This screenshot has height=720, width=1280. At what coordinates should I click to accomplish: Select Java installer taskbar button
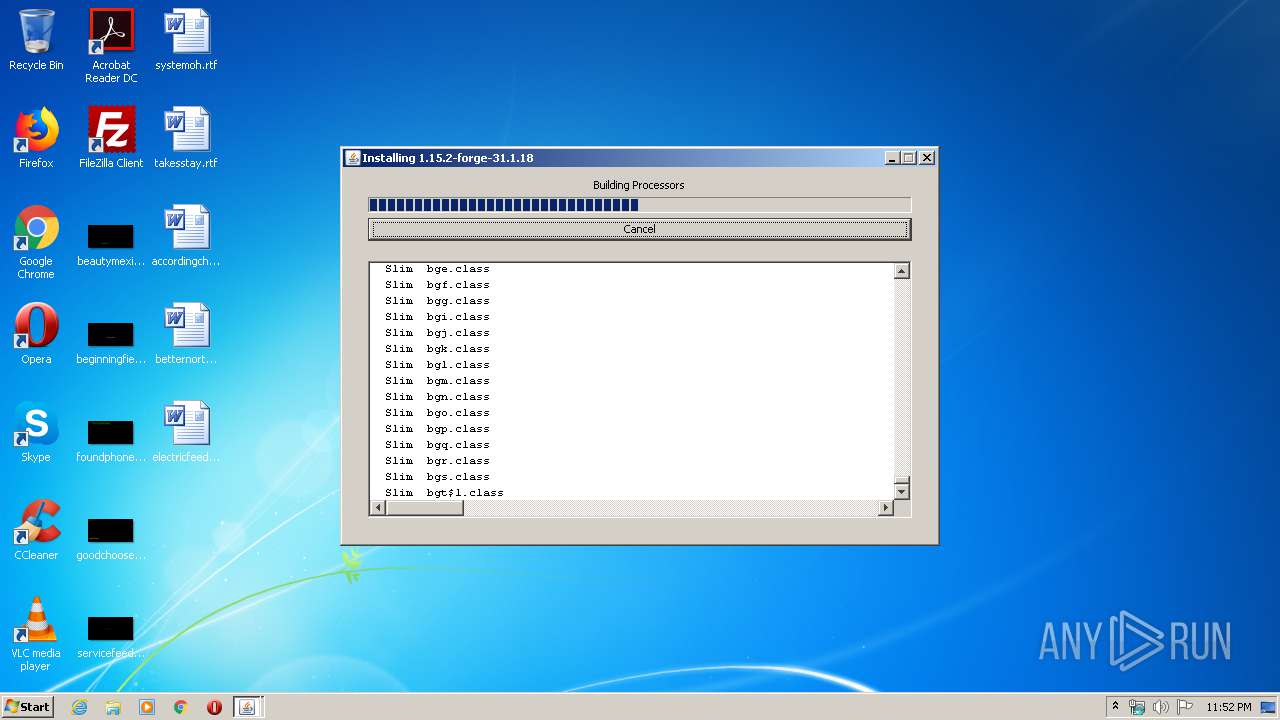pyautogui.click(x=247, y=707)
